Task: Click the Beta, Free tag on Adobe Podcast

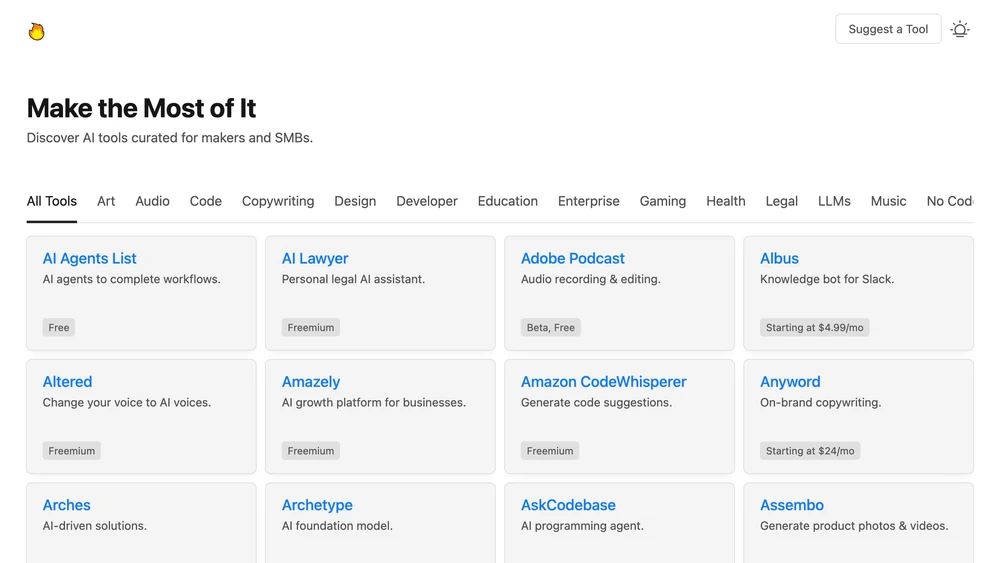Action: (x=550, y=327)
